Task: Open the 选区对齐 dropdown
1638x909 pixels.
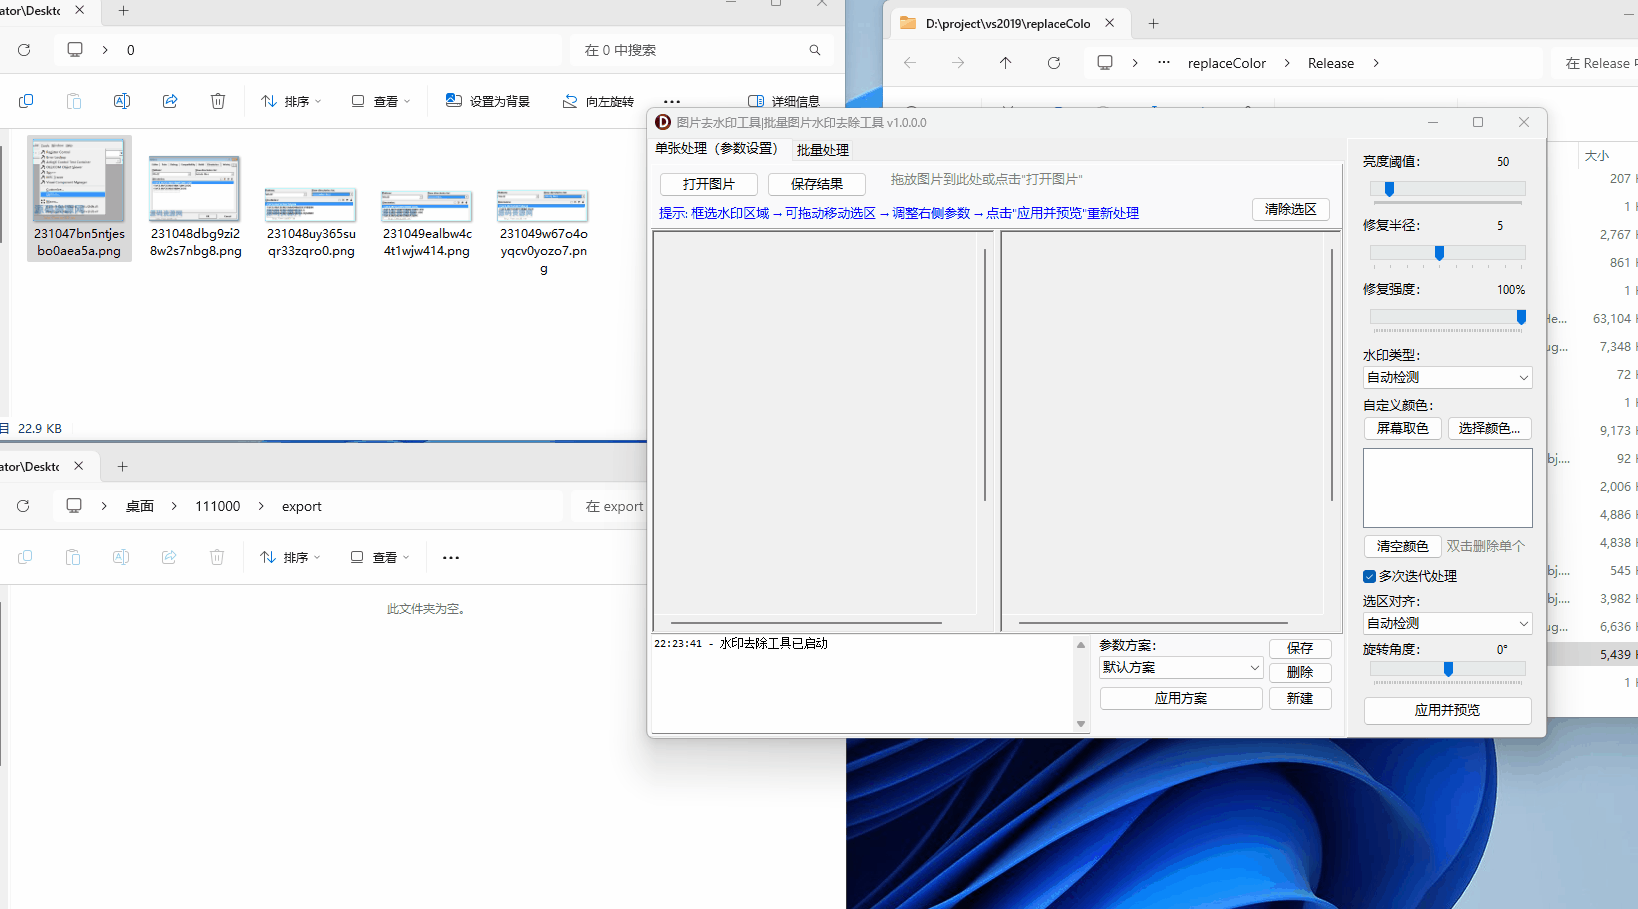Action: (1447, 623)
